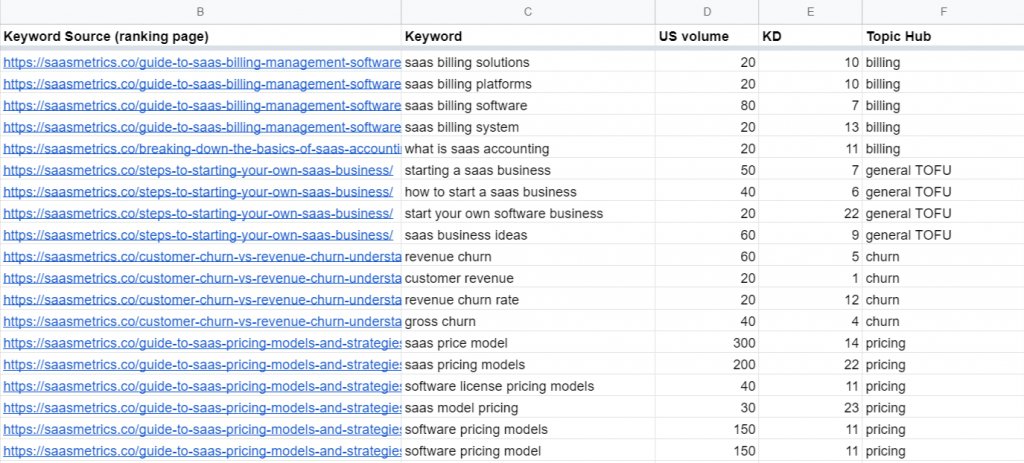
Task: Open the source link in 'gross churn' row
Action: point(201,321)
